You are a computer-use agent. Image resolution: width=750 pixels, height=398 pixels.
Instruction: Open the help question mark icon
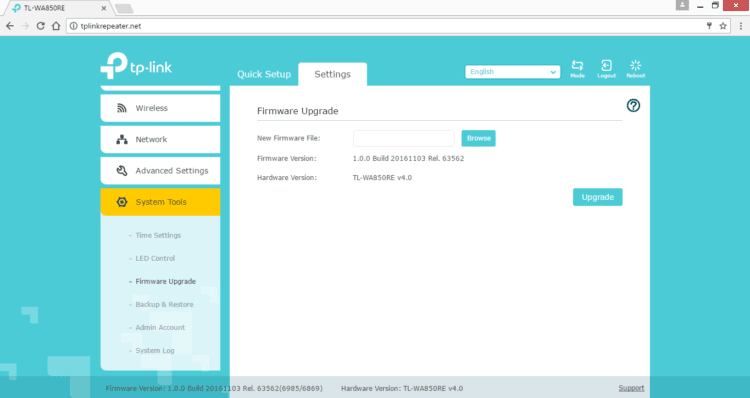[633, 105]
